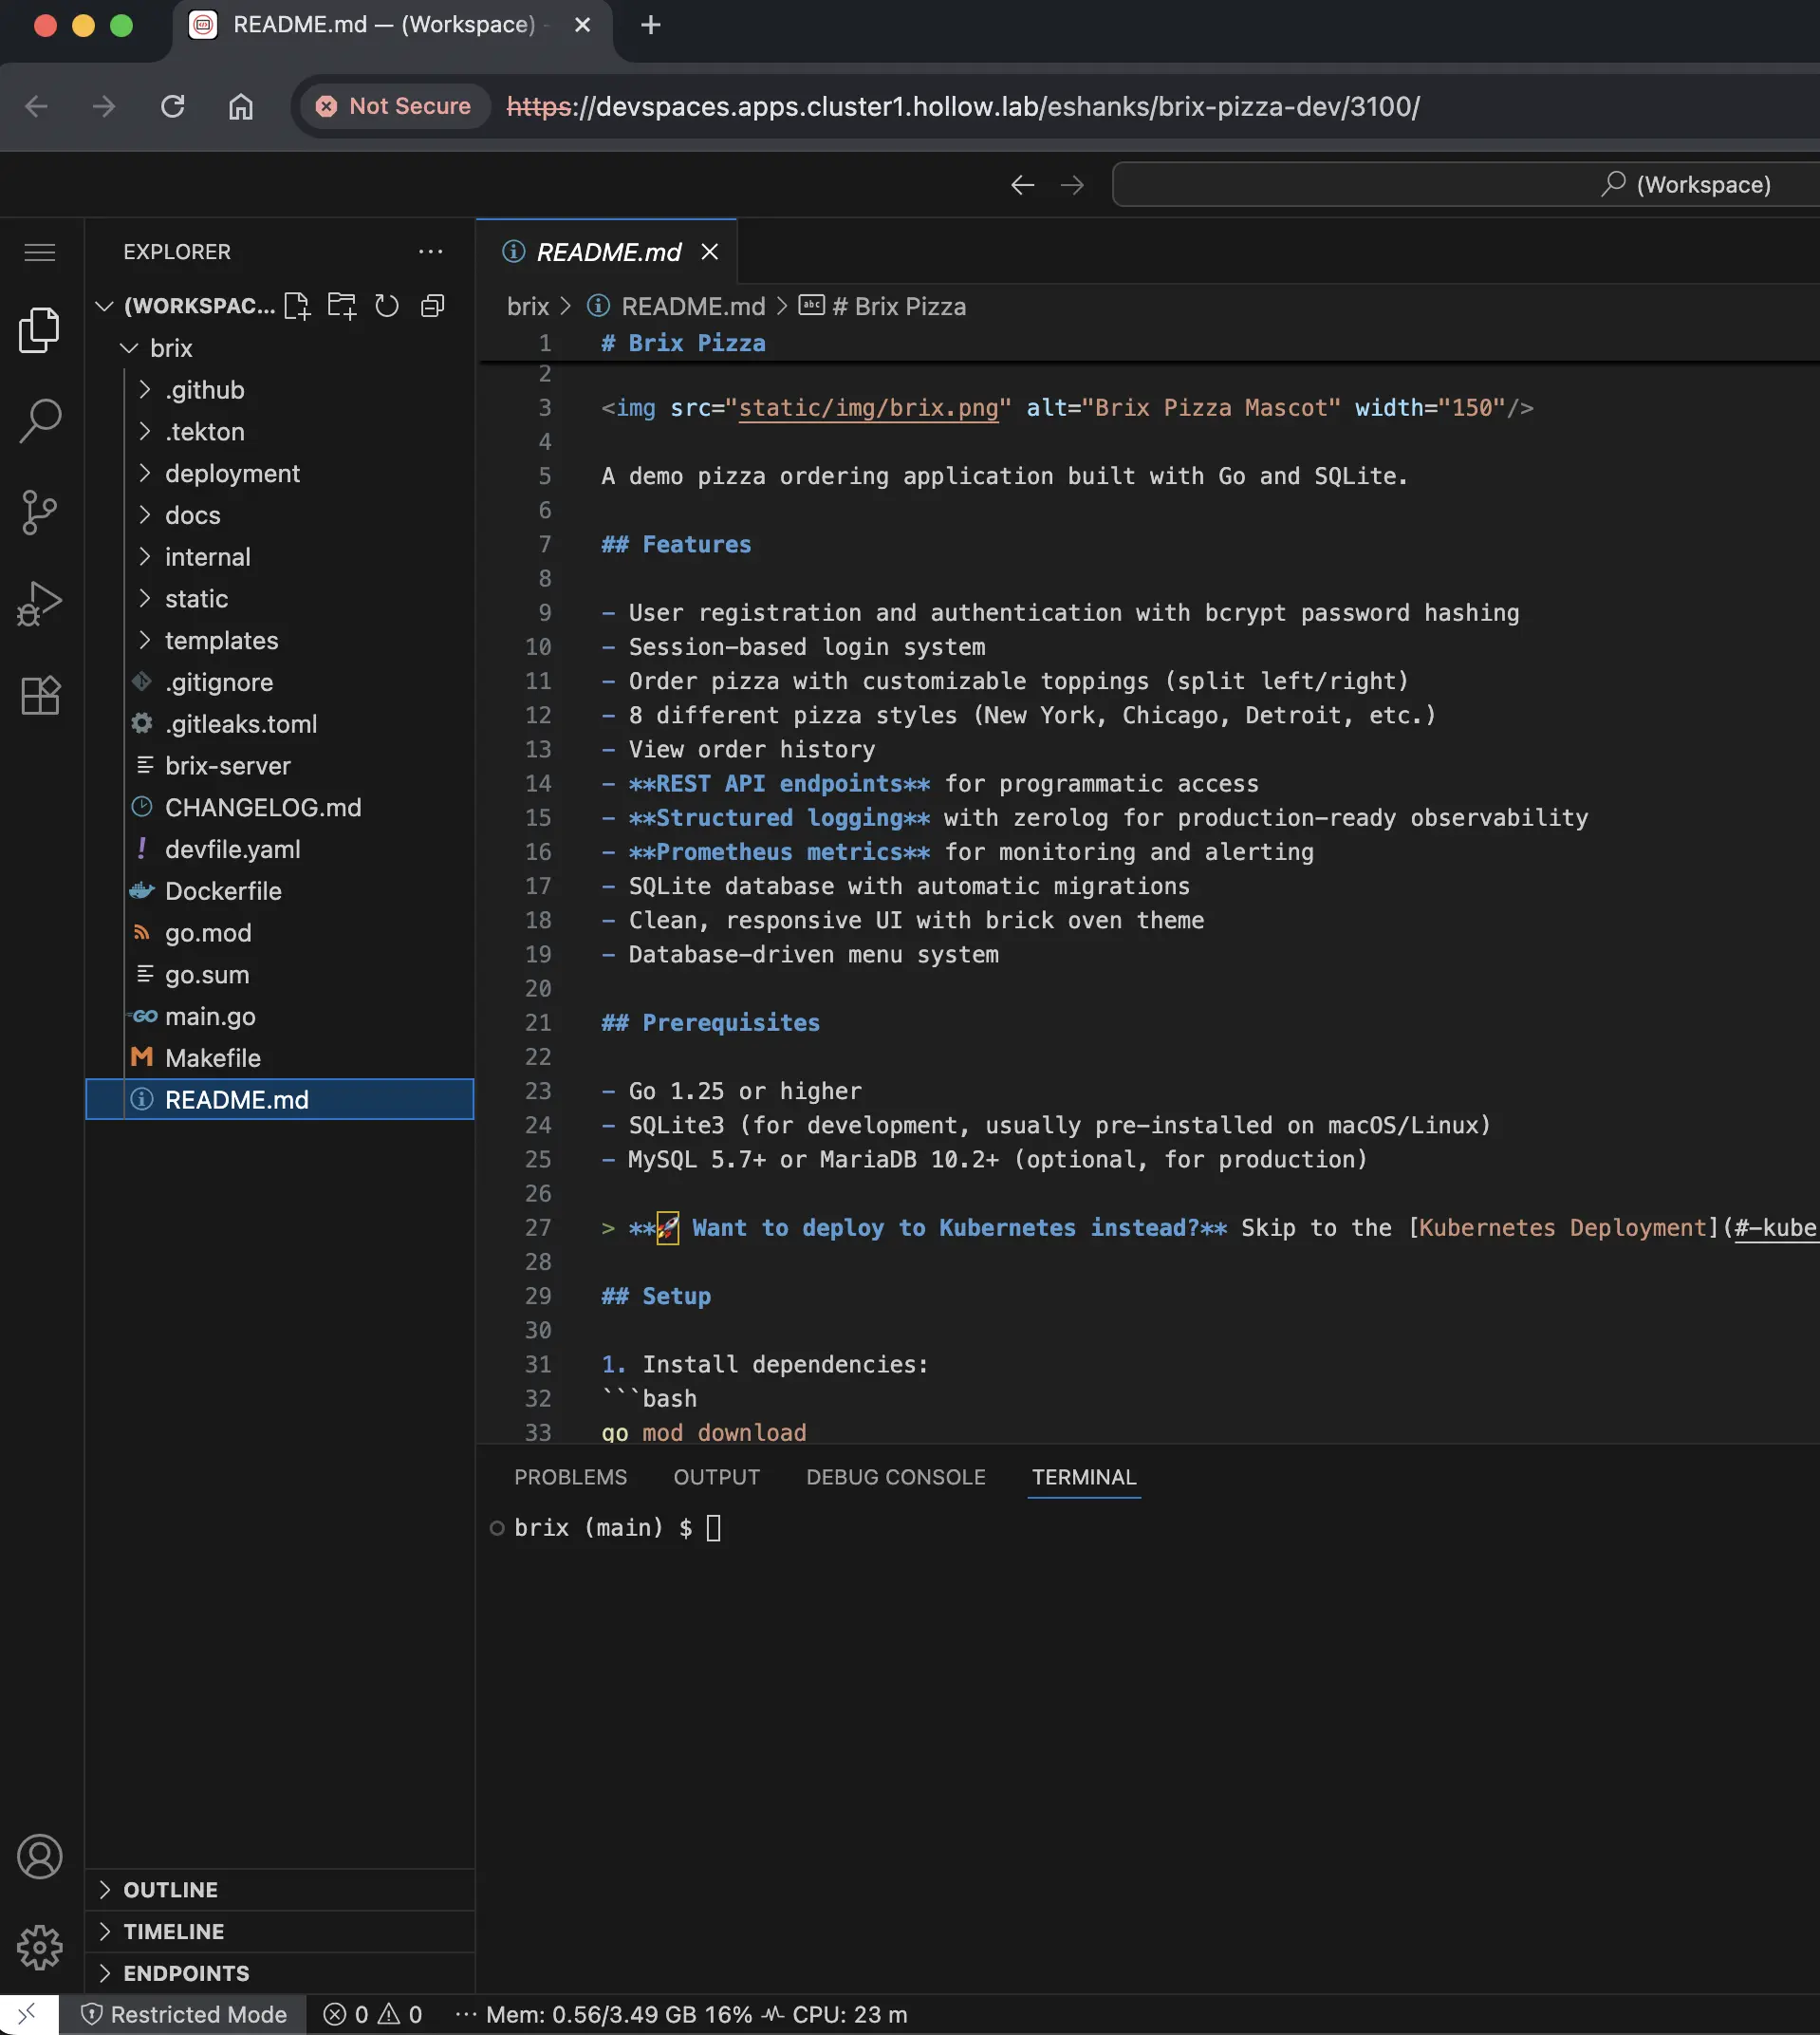Viewport: 1820px width, 2035px height.
Task: Open the Extensions view
Action: (x=40, y=694)
